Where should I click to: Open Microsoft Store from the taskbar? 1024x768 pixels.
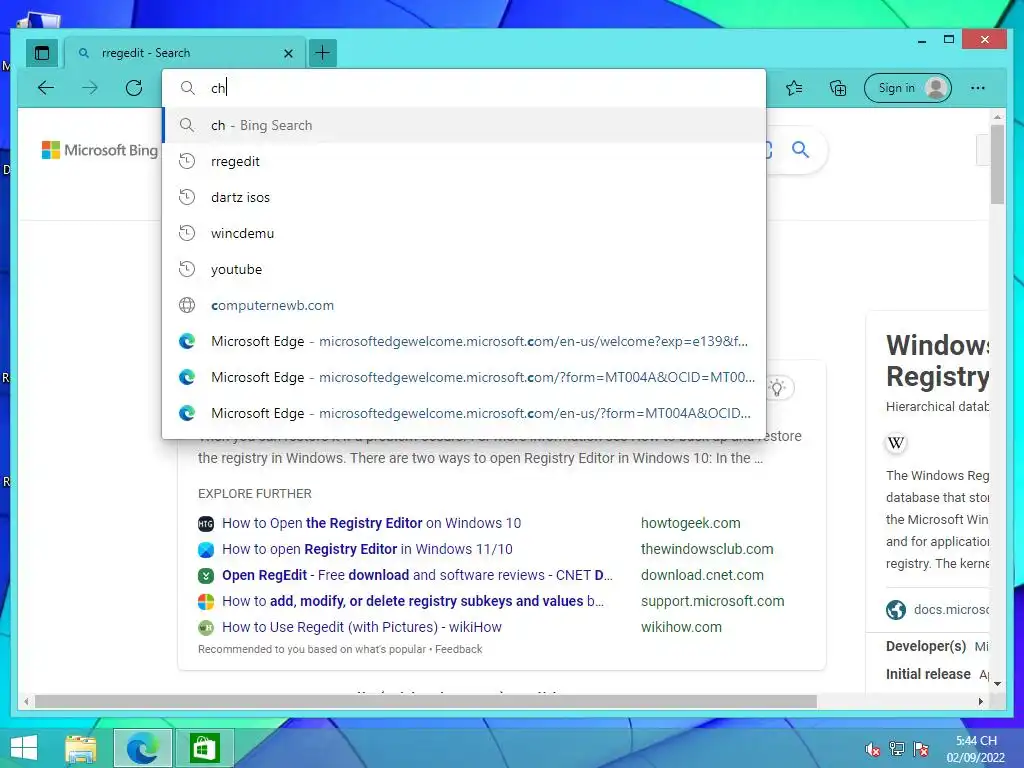click(204, 748)
